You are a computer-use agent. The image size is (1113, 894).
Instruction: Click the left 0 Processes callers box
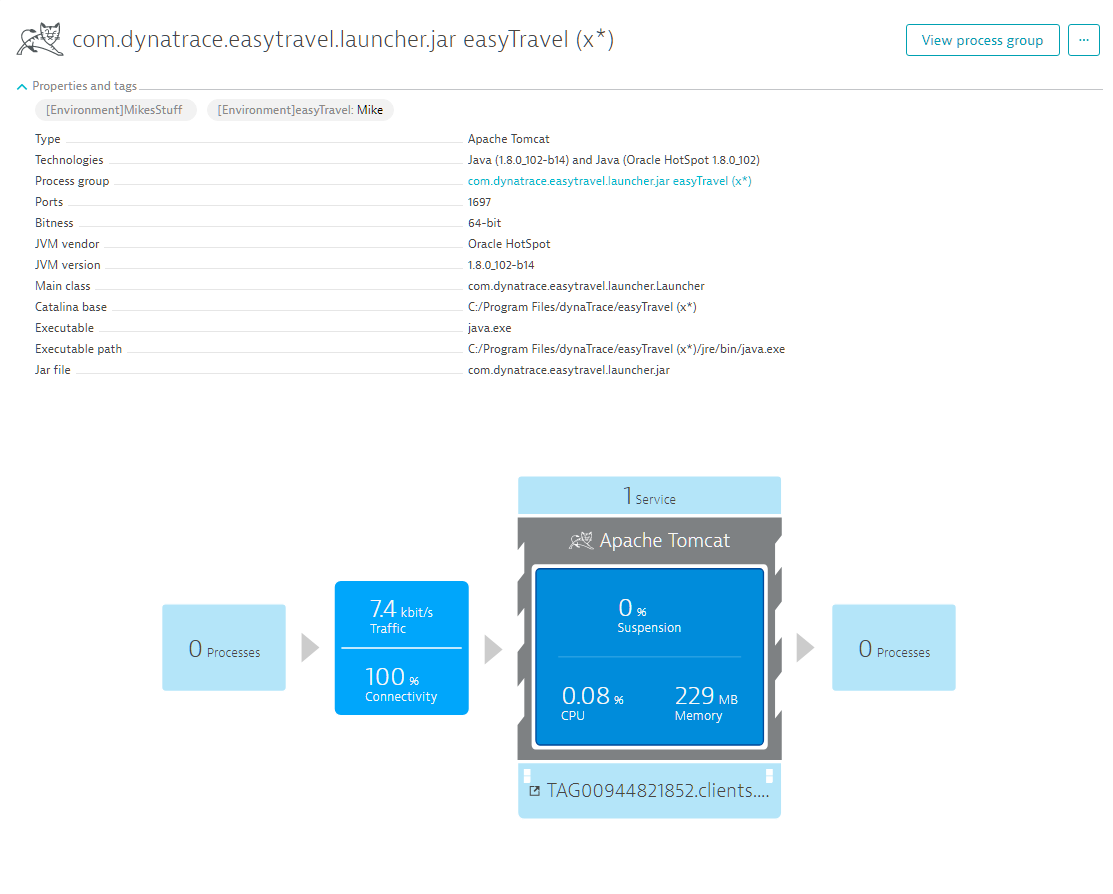coord(224,648)
